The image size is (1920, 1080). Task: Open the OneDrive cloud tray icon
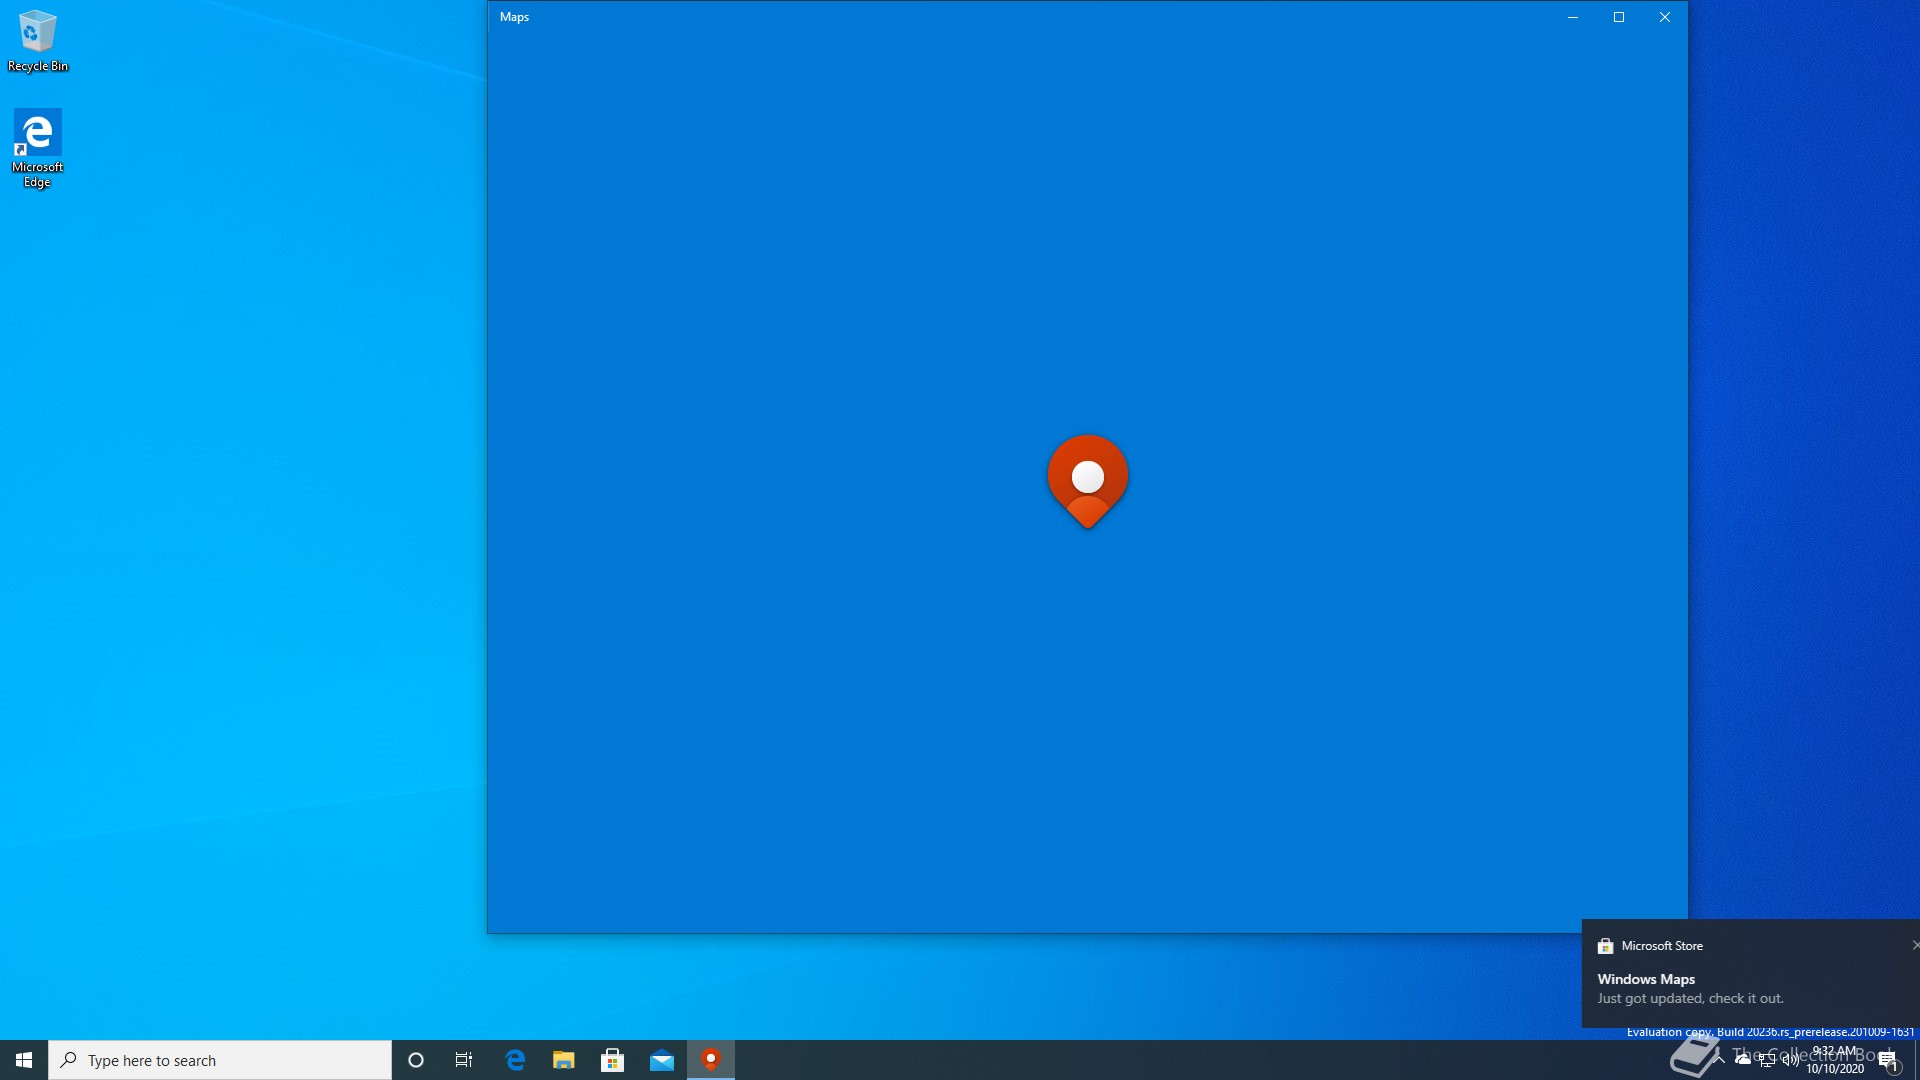pyautogui.click(x=1743, y=1058)
